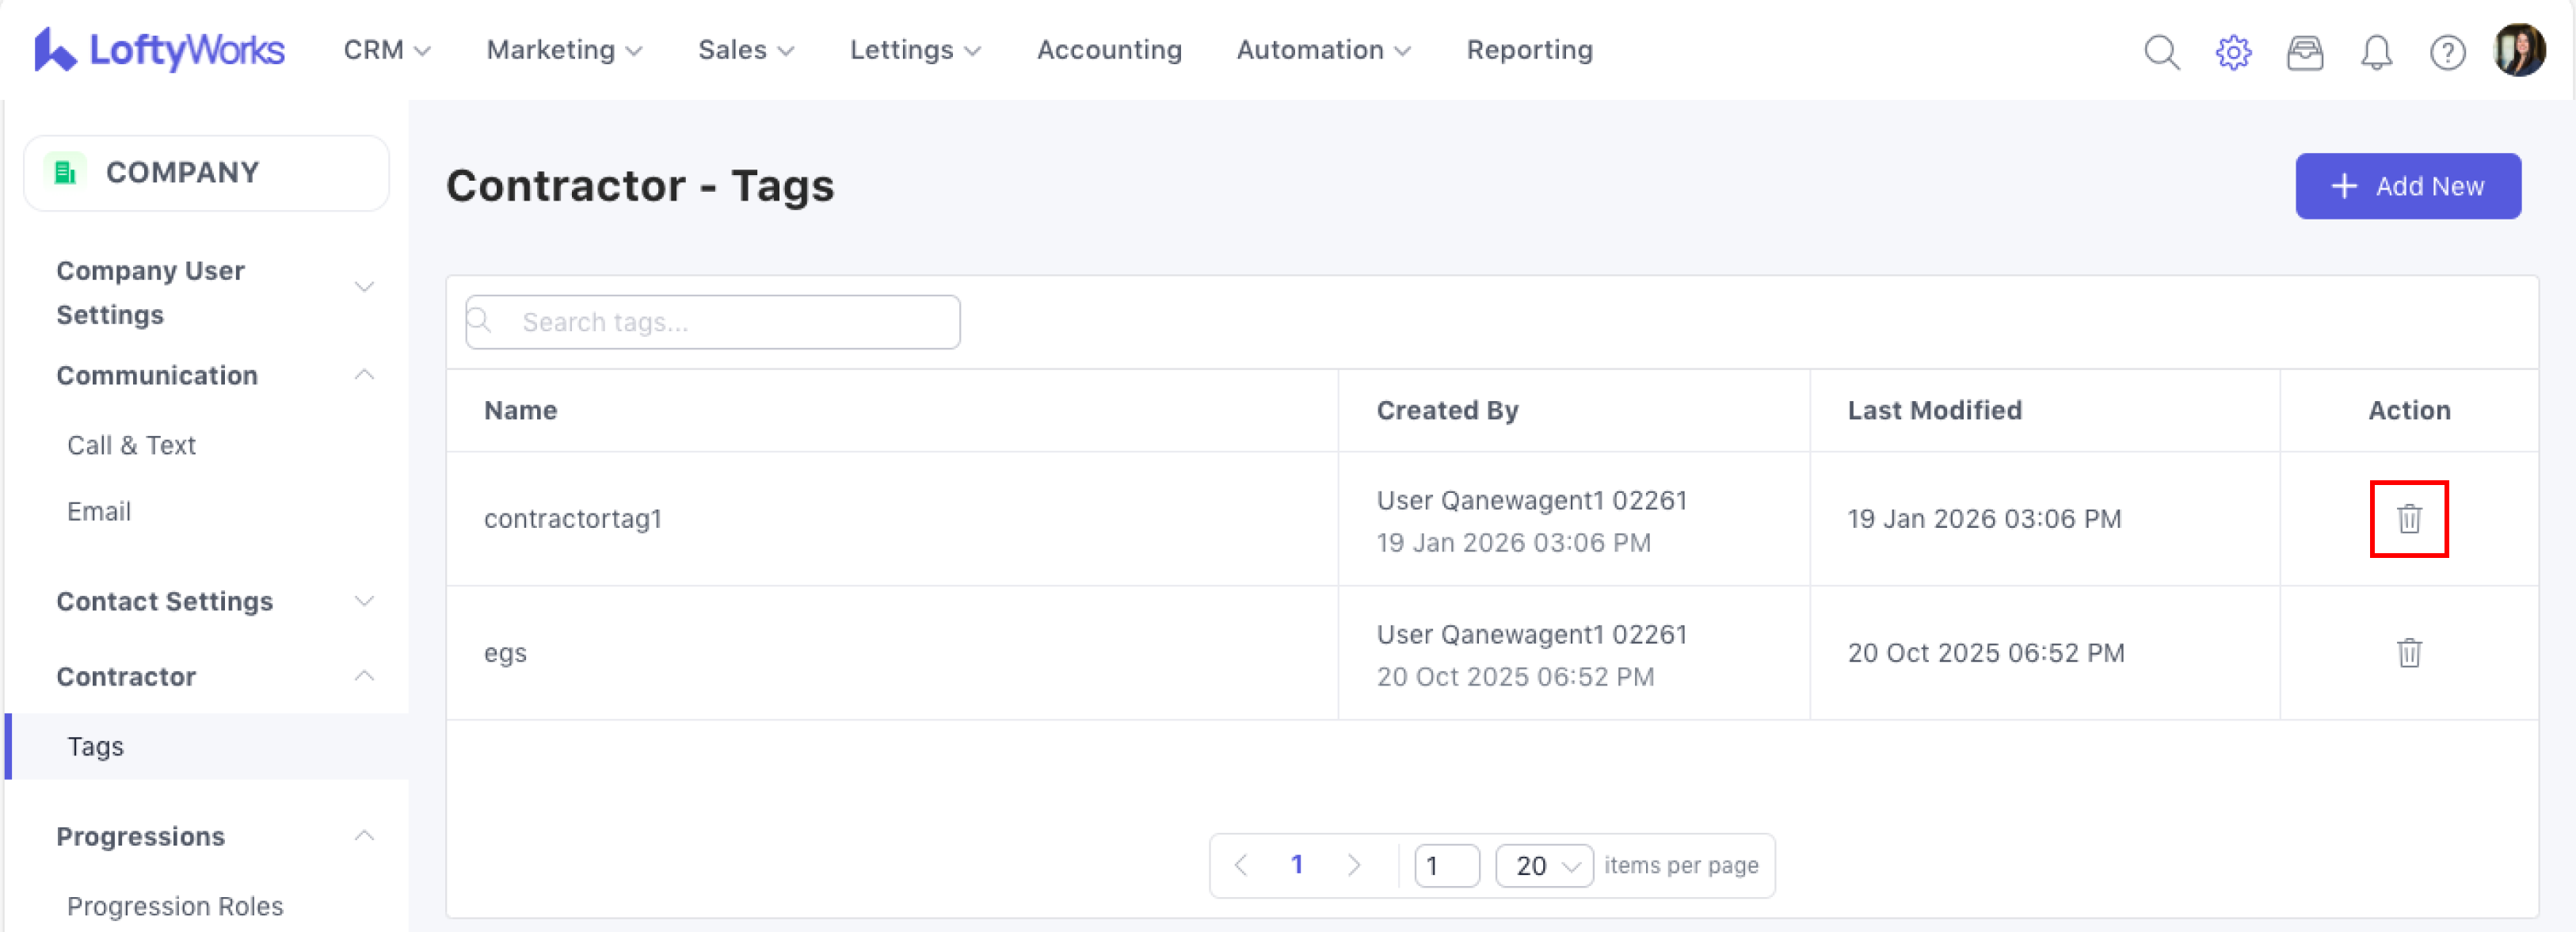
Task: Open the Accounting menu item
Action: click(x=1108, y=50)
